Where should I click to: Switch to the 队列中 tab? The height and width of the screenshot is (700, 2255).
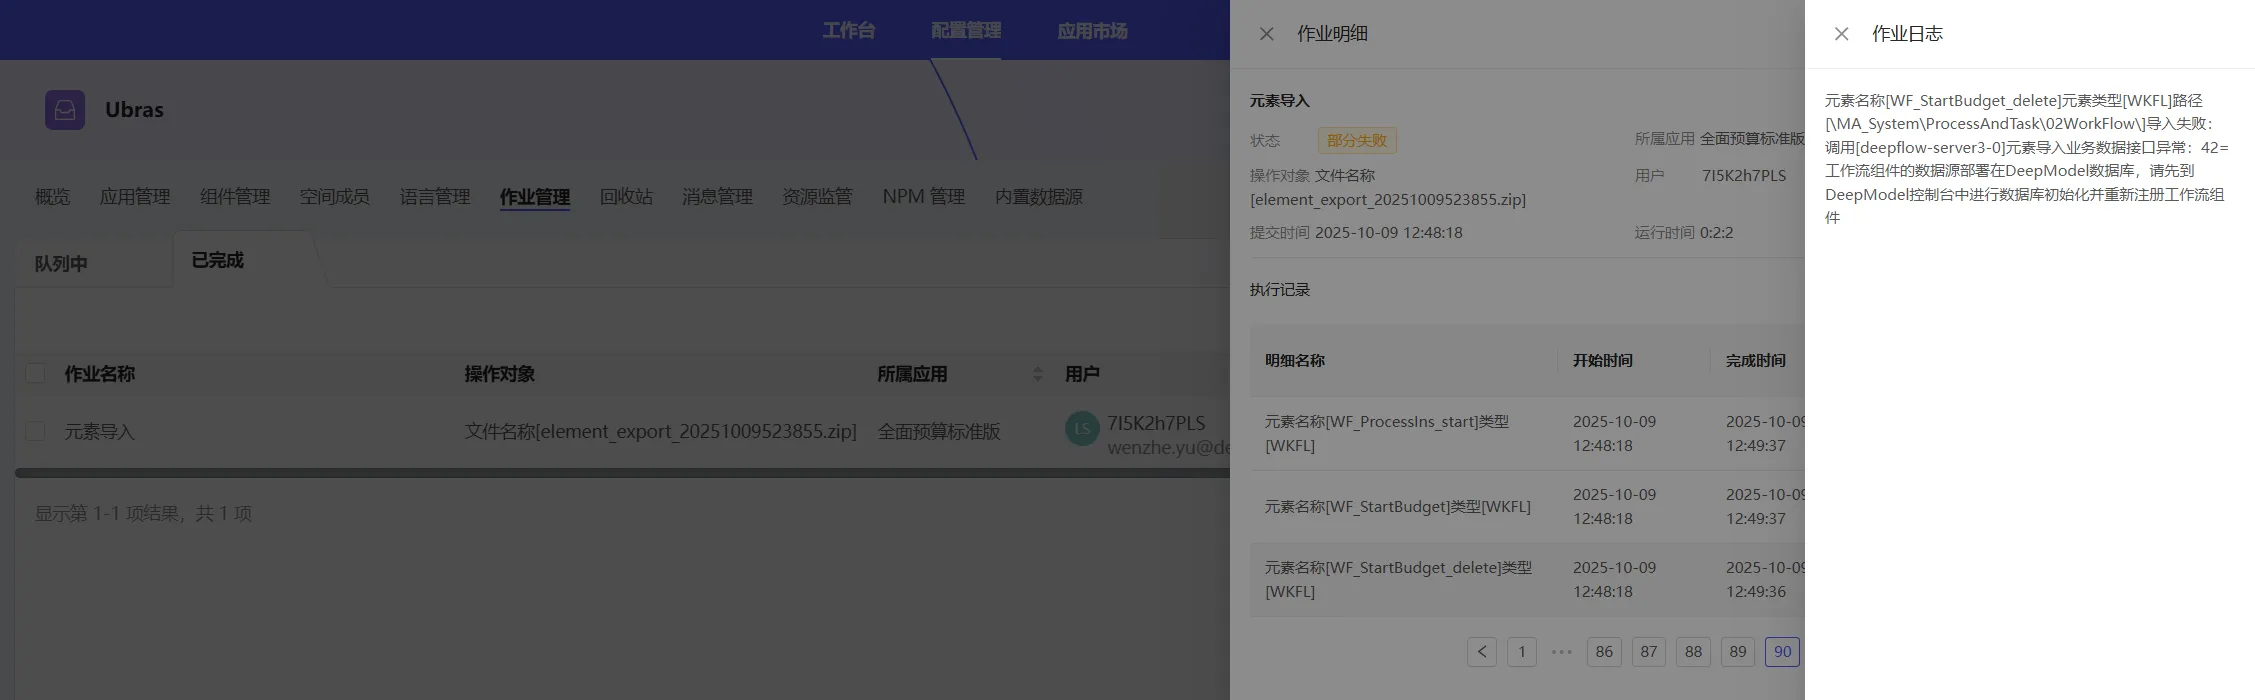tap(61, 264)
